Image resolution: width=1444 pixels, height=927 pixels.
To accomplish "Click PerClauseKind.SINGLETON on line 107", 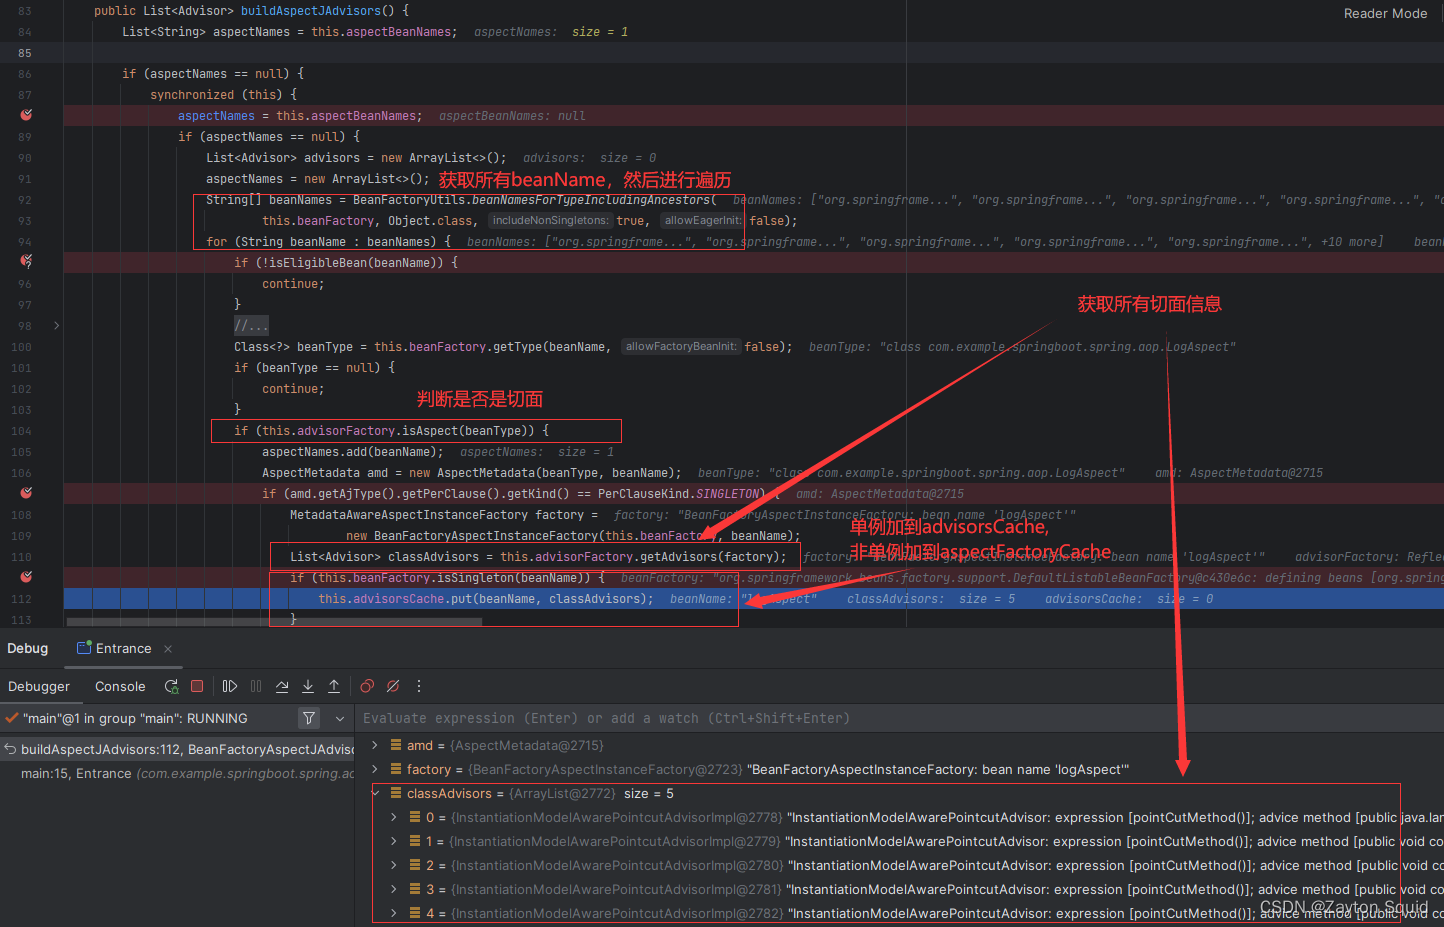I will coord(679,493).
